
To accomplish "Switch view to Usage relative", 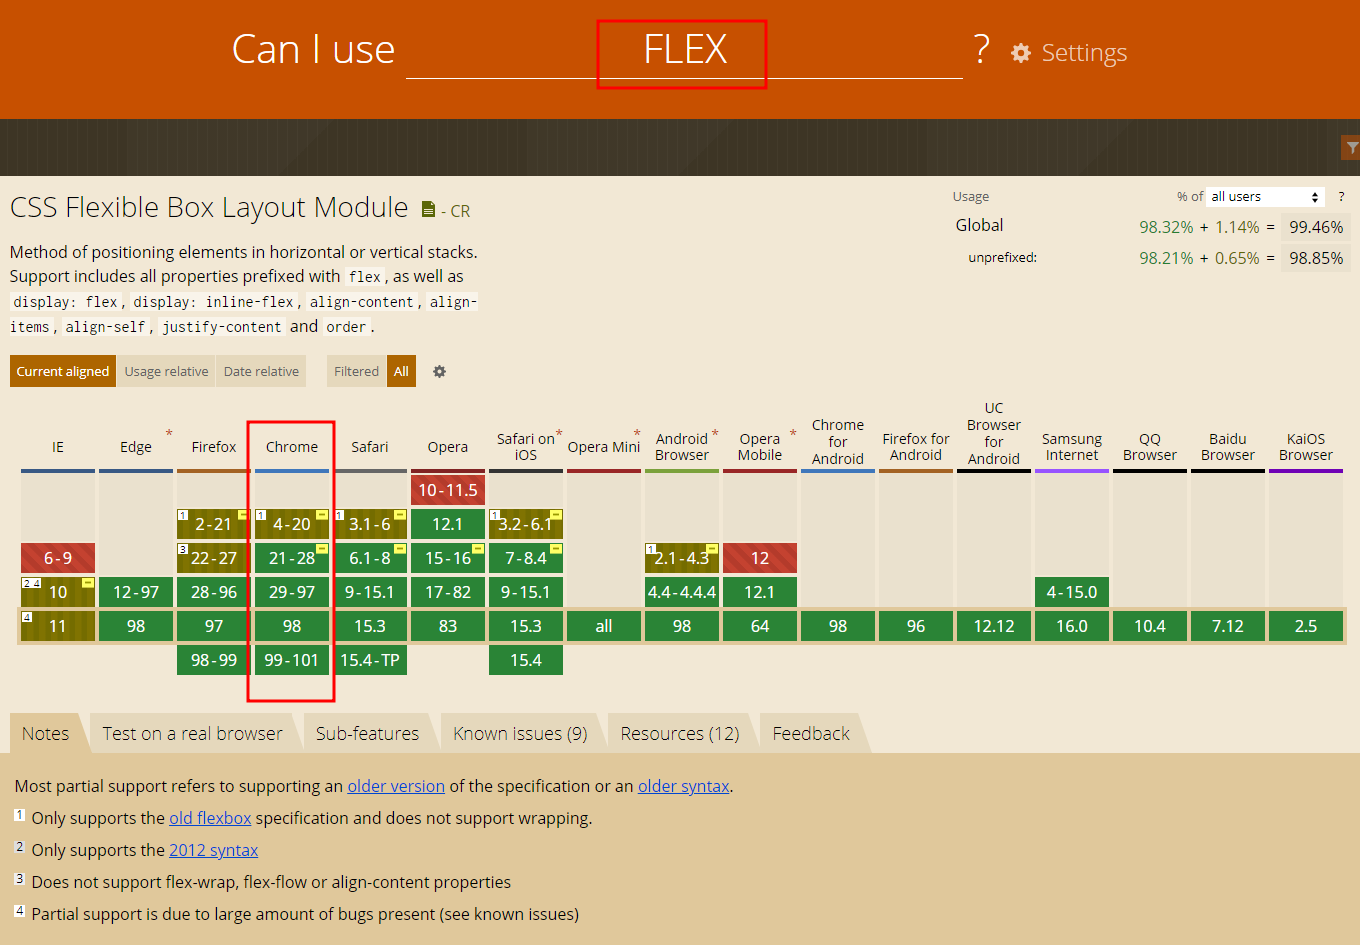I will (x=166, y=371).
